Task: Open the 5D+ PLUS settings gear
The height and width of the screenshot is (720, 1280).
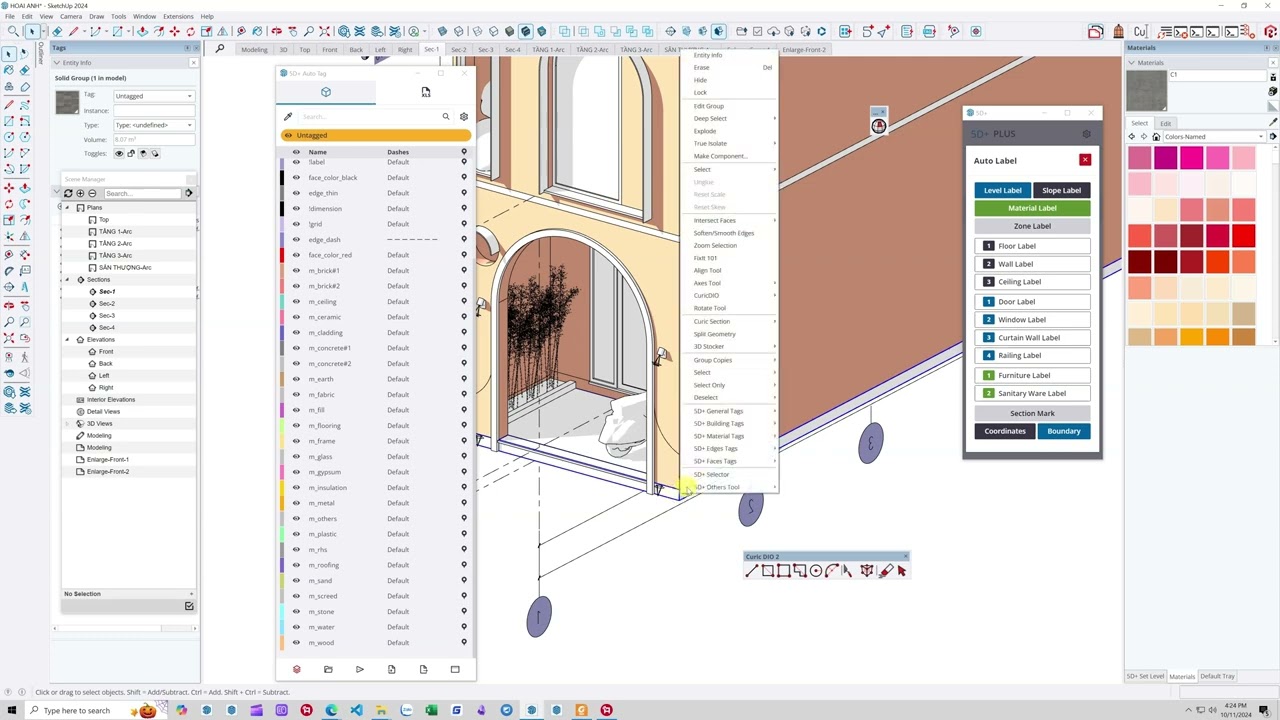Action: click(1087, 134)
